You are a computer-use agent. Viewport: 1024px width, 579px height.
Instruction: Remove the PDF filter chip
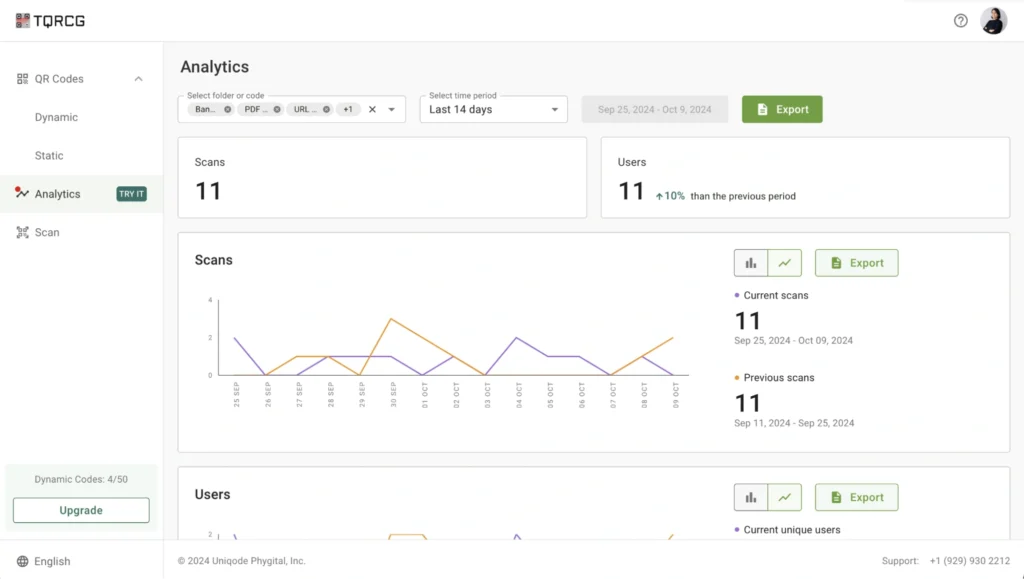tap(277, 109)
